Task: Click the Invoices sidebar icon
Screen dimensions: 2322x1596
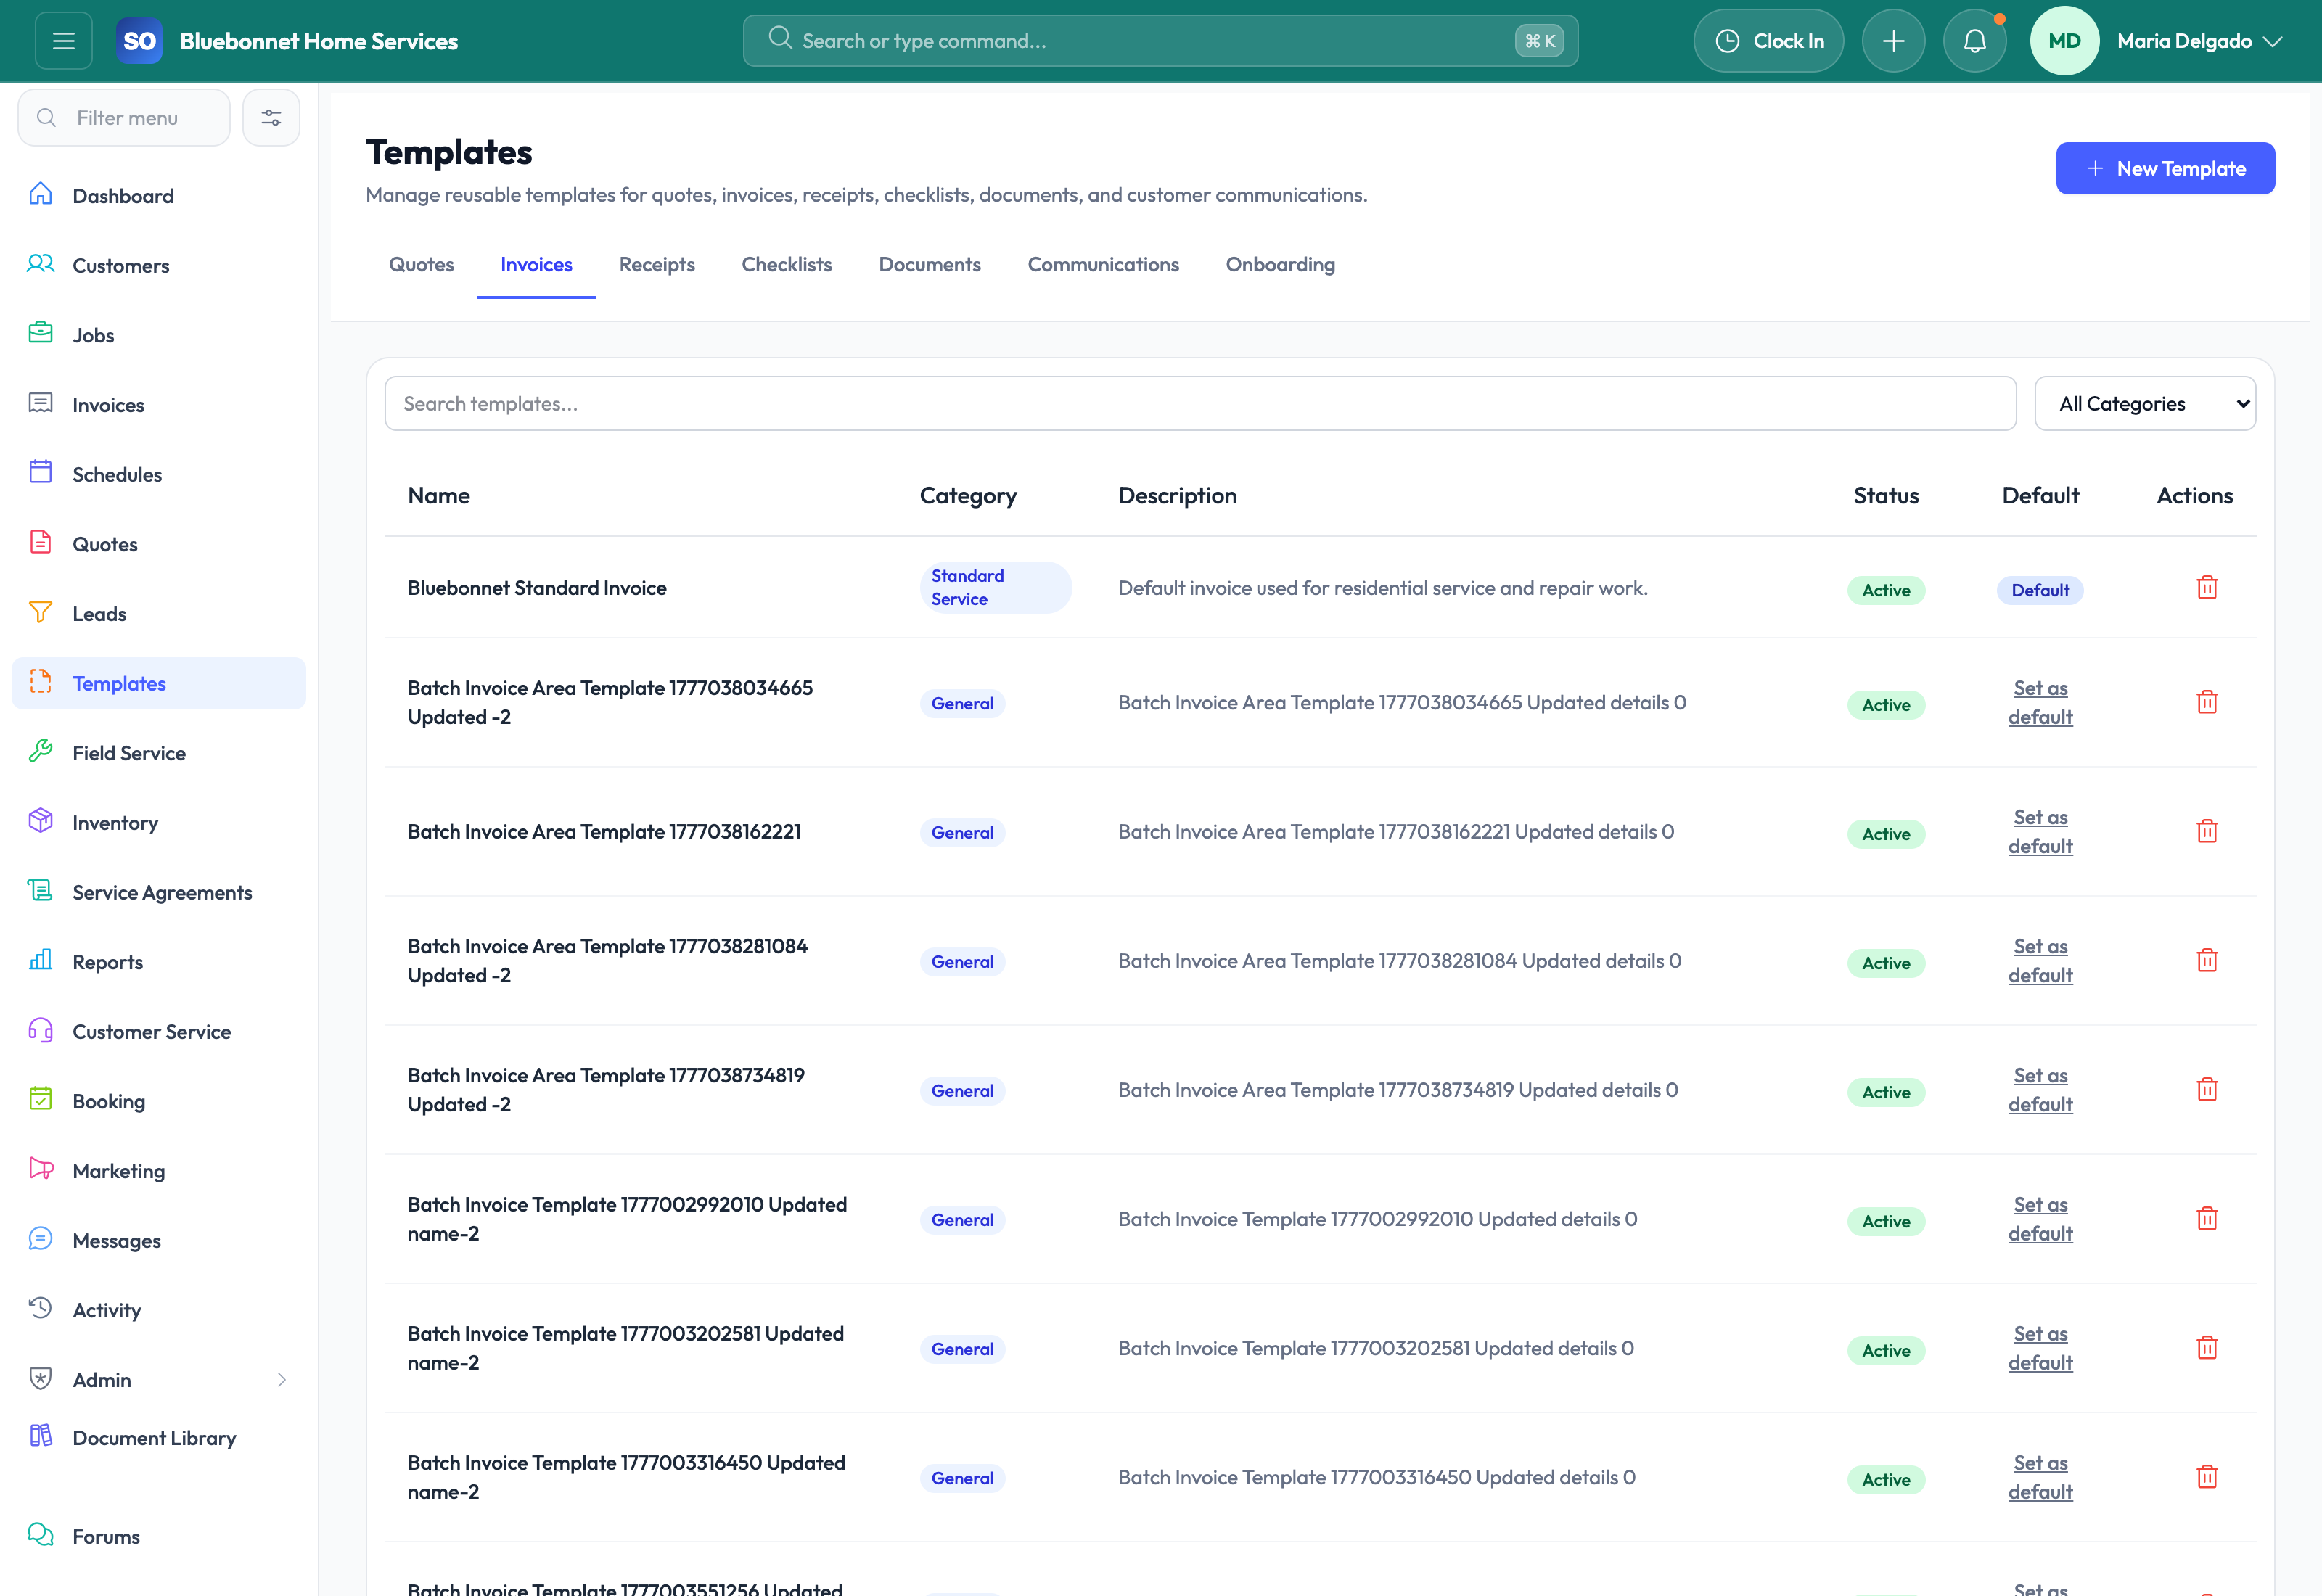Action: tap(41, 403)
